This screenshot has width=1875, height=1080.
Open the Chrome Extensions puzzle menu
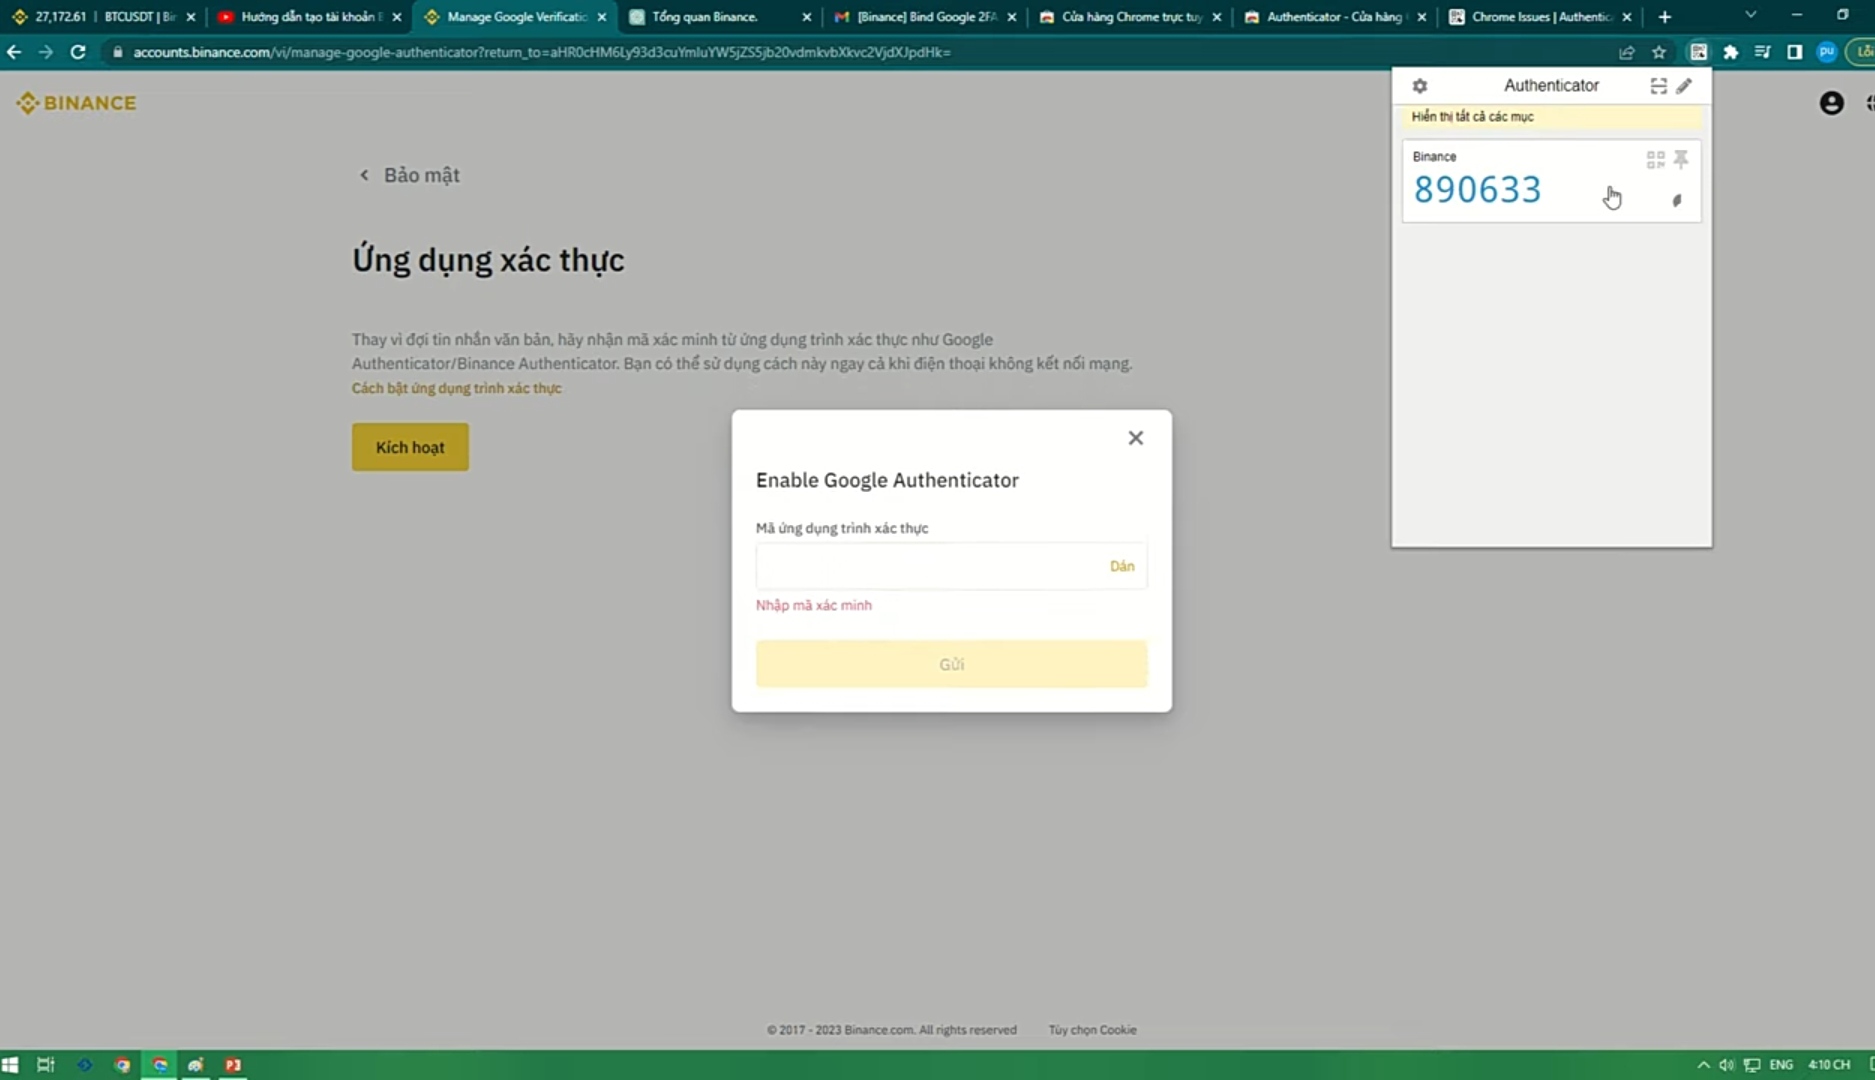tap(1730, 52)
